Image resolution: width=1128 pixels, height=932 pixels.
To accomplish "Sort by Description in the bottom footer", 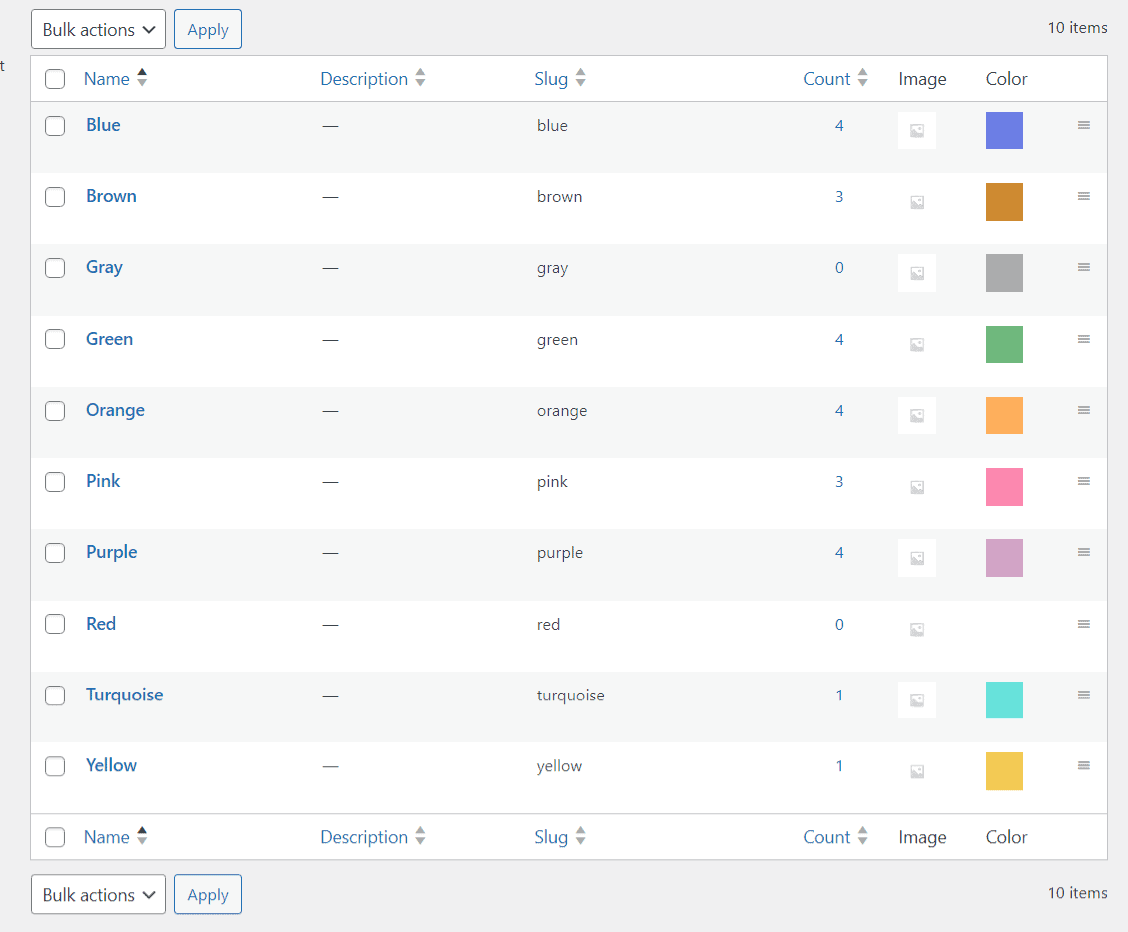I will click(373, 837).
